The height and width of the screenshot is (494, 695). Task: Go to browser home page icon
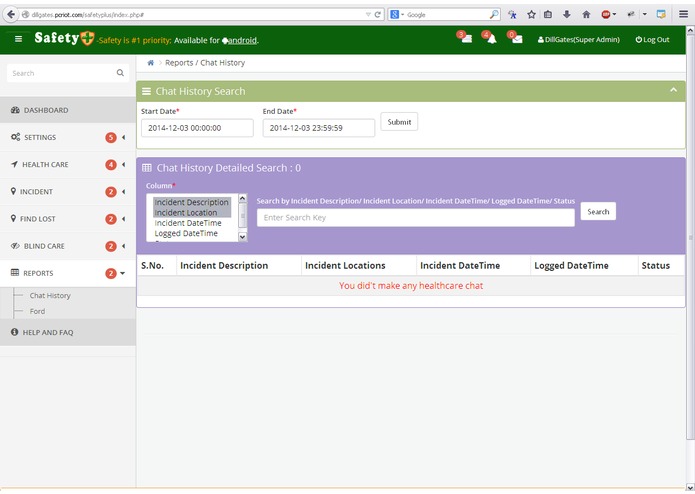coord(586,15)
